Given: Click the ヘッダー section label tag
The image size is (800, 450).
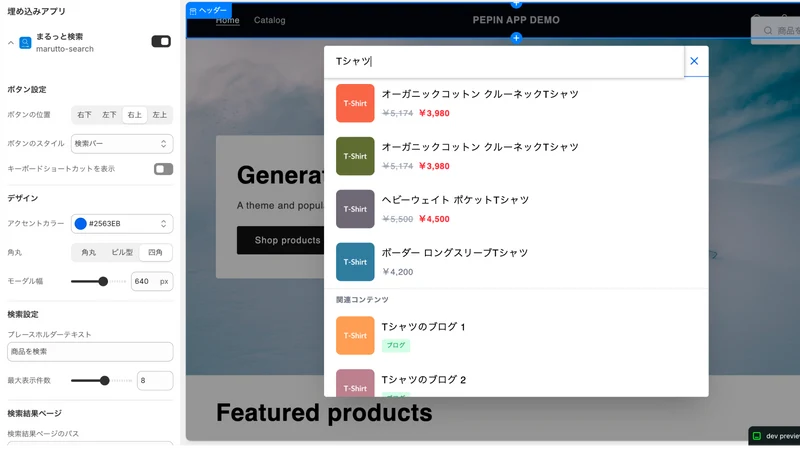Looking at the screenshot, I should click(x=209, y=10).
